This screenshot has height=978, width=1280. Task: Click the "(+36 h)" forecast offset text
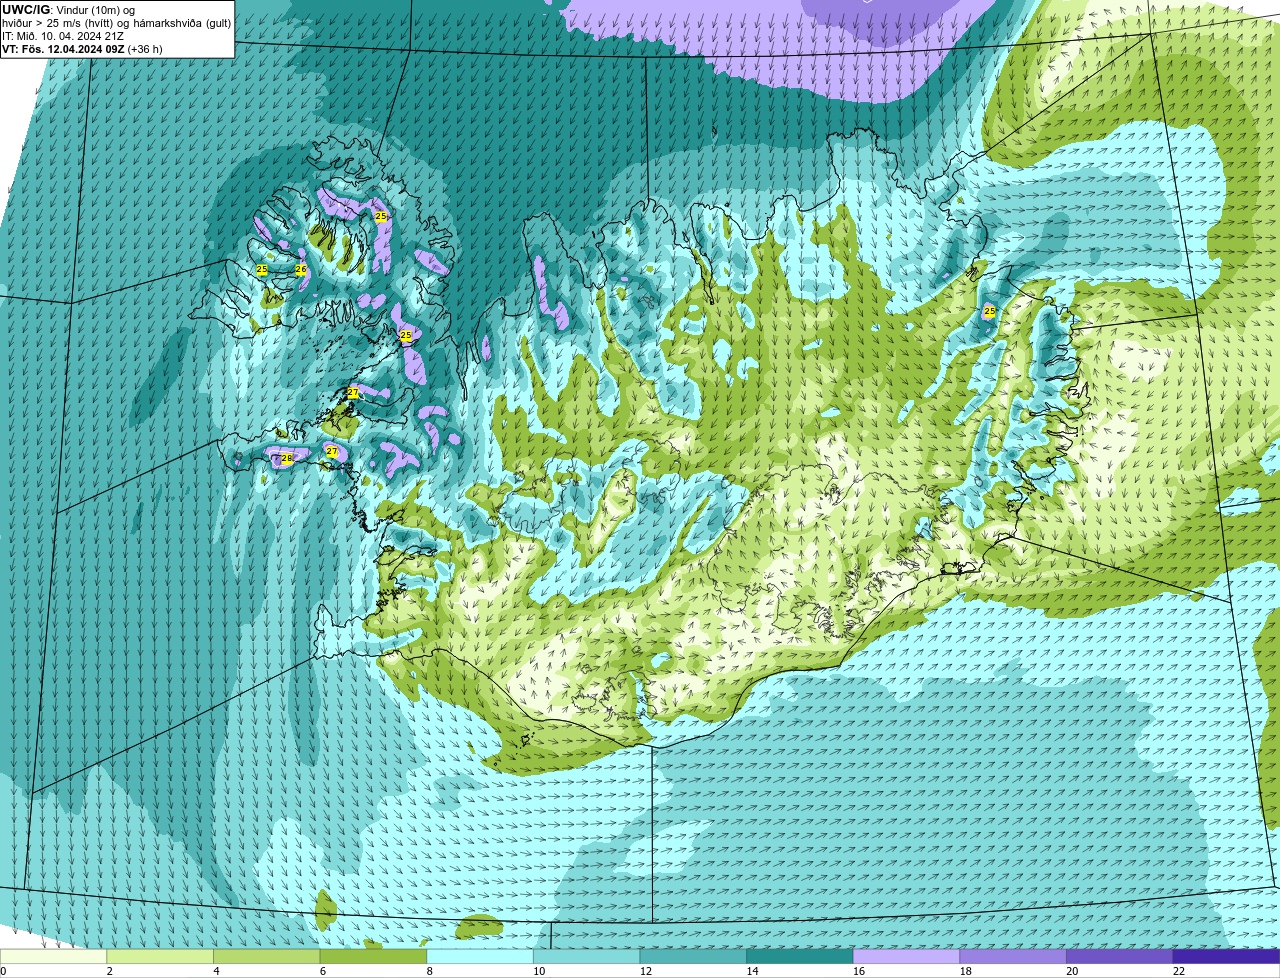tap(145, 49)
